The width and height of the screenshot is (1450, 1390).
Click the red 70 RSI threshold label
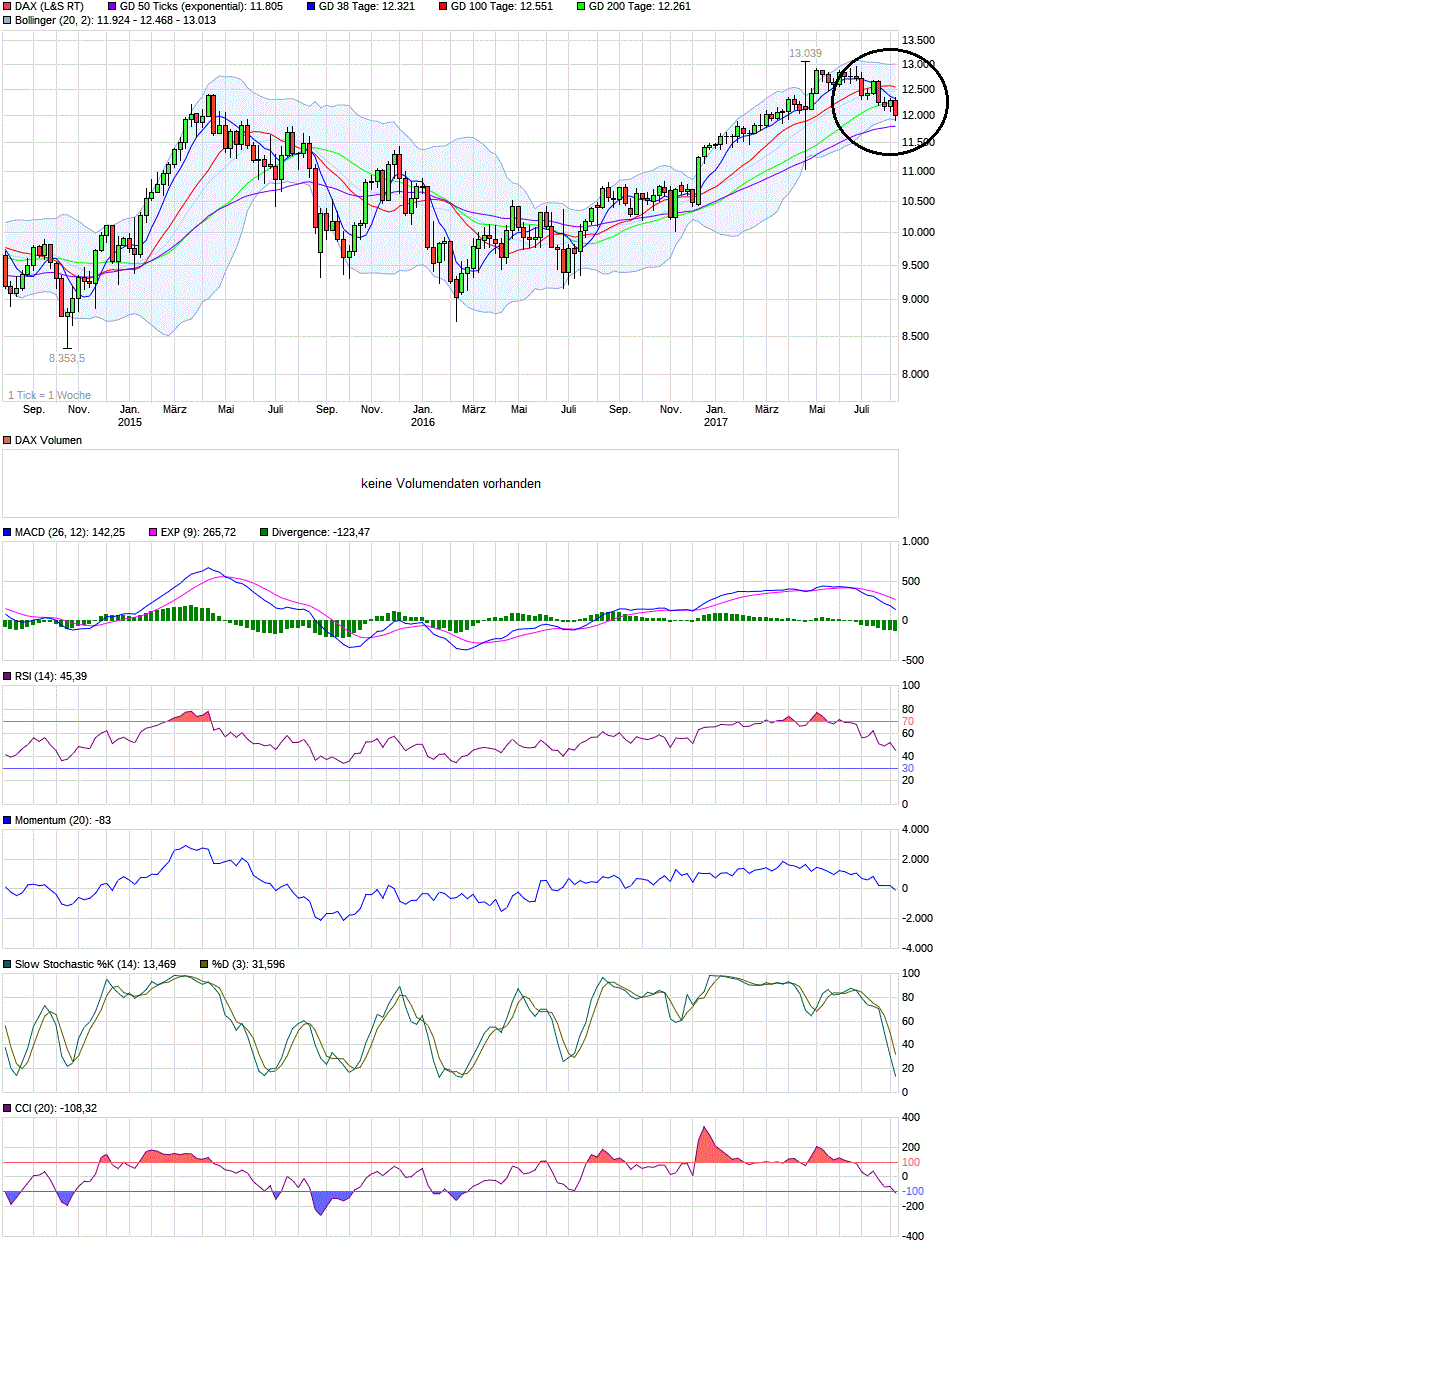pyautogui.click(x=908, y=721)
